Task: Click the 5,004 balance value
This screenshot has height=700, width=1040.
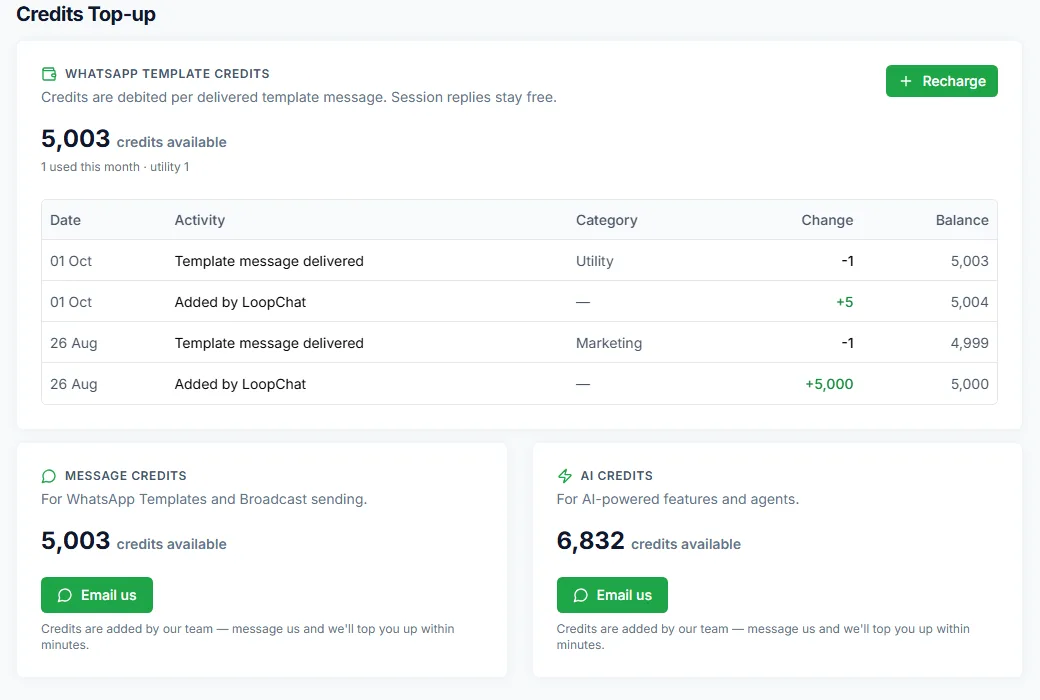Action: coord(969,302)
